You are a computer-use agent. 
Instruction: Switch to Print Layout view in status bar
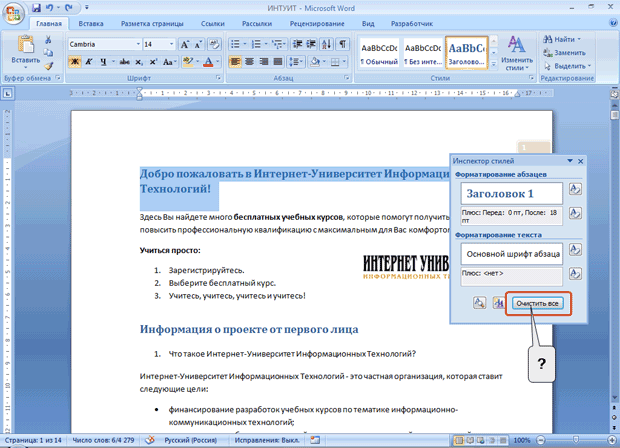(459, 440)
